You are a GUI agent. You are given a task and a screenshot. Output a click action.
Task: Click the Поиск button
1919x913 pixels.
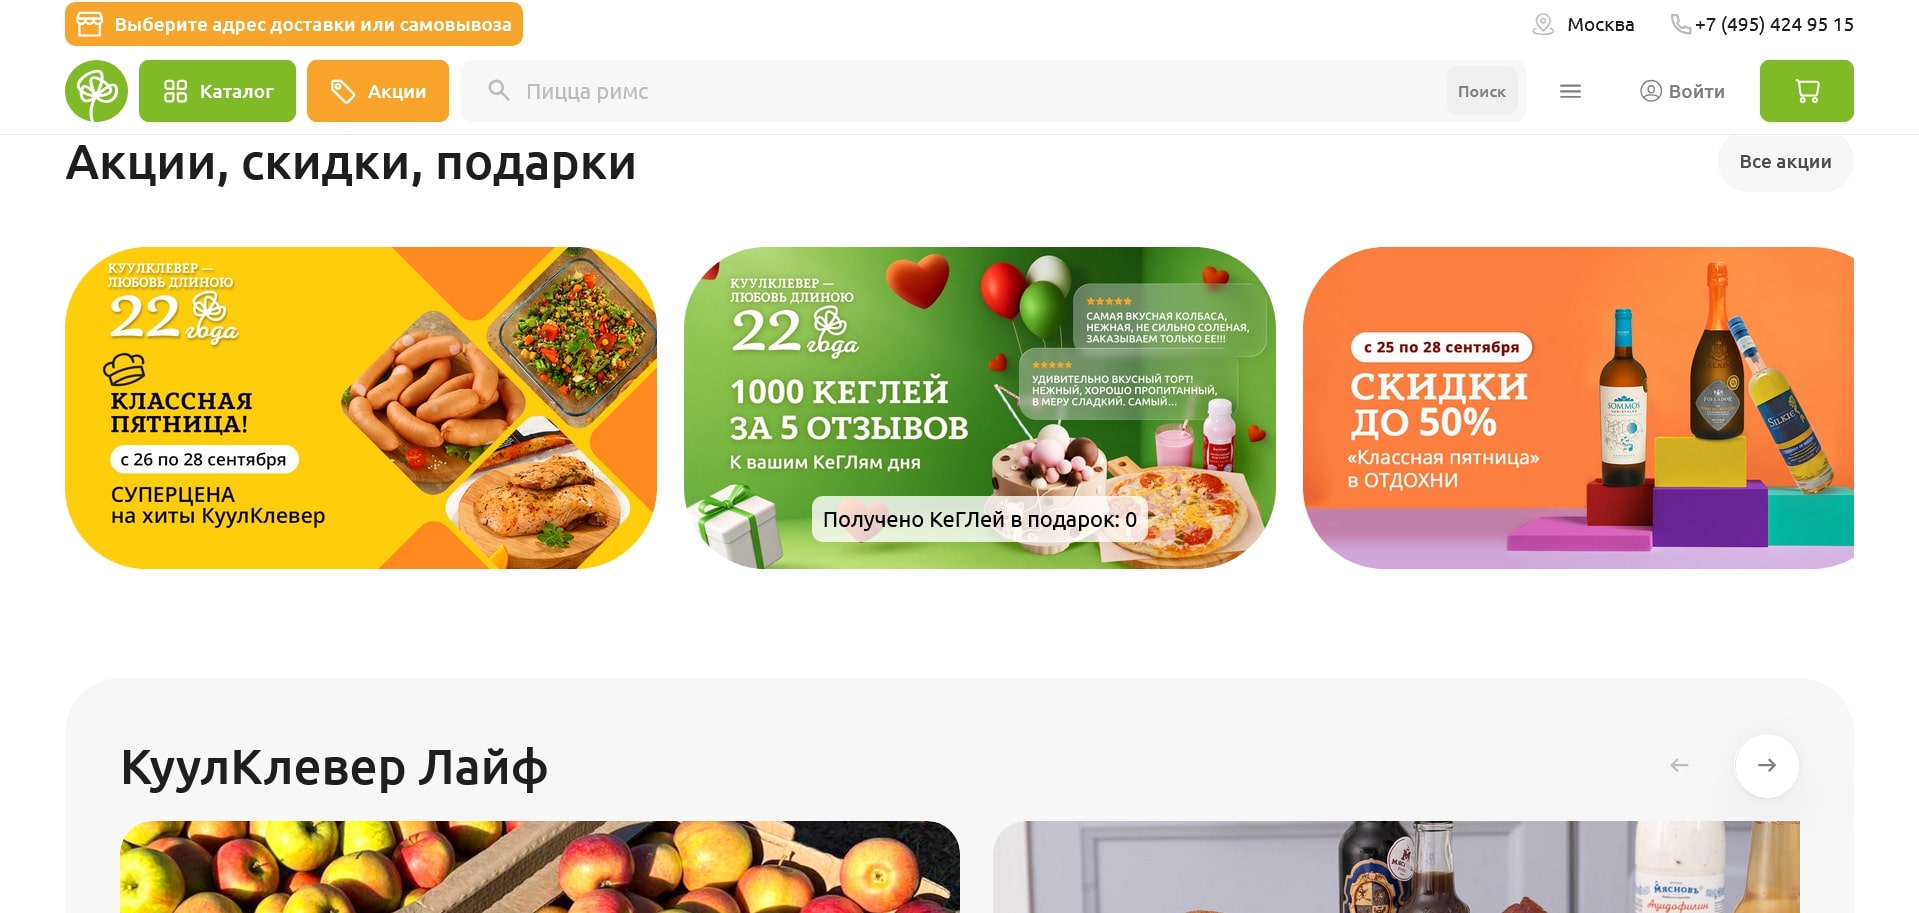click(x=1481, y=91)
